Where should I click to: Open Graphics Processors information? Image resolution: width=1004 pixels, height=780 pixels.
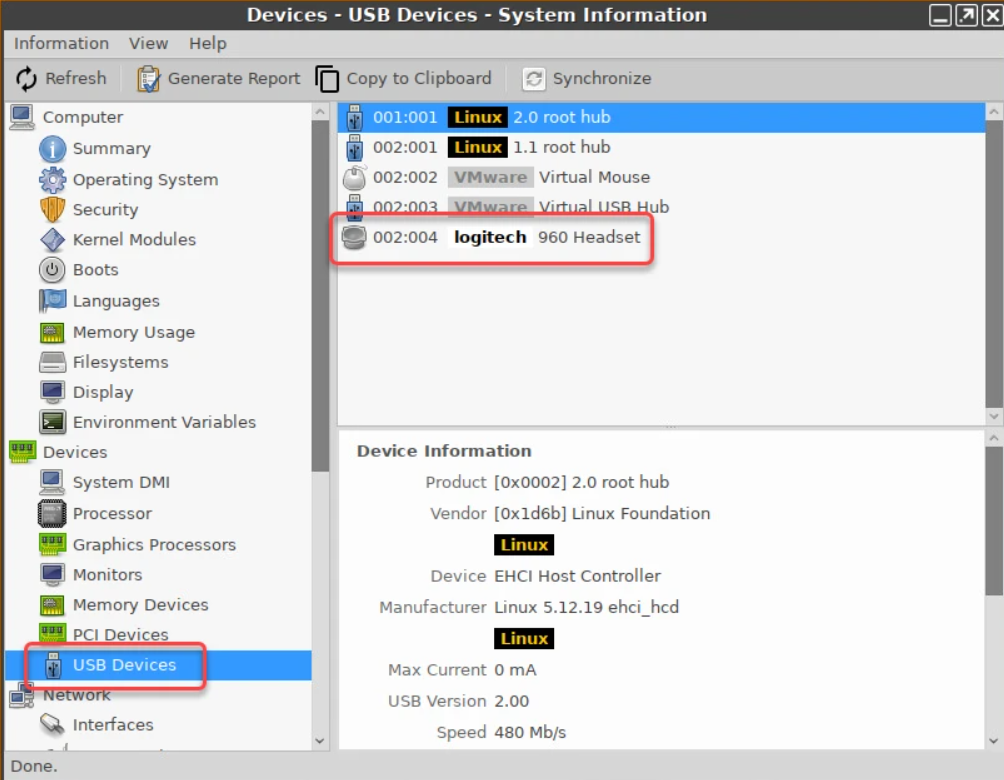[x=153, y=544]
